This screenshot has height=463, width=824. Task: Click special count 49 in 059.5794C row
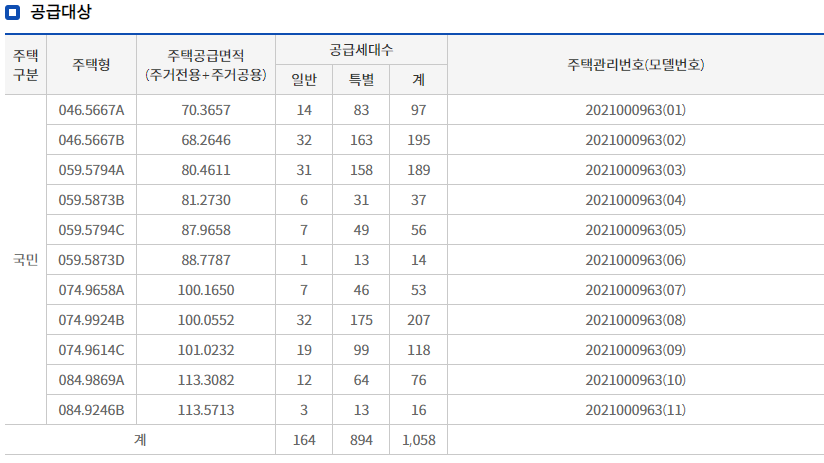point(361,230)
